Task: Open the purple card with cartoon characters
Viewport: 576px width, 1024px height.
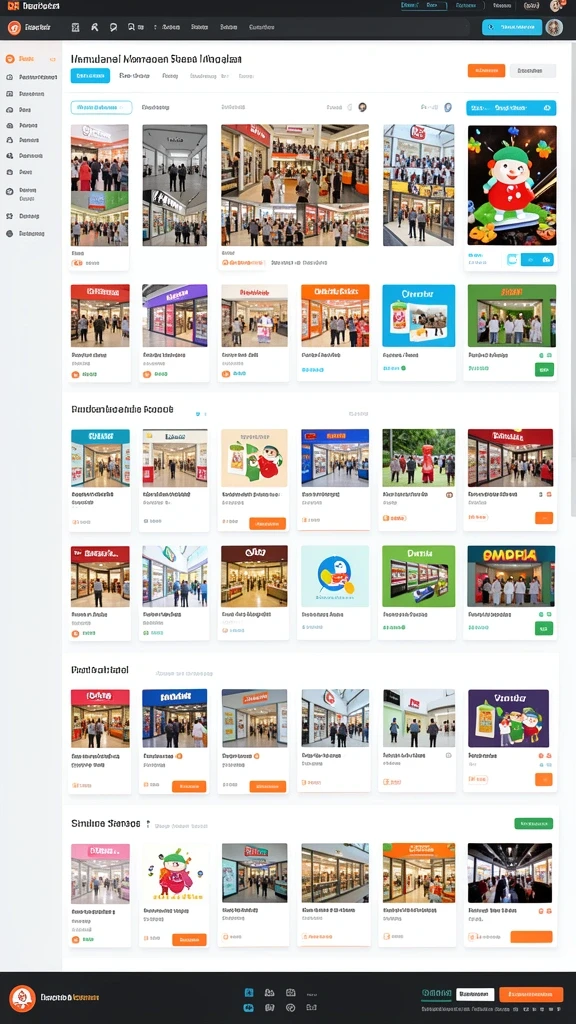Action: click(x=509, y=718)
